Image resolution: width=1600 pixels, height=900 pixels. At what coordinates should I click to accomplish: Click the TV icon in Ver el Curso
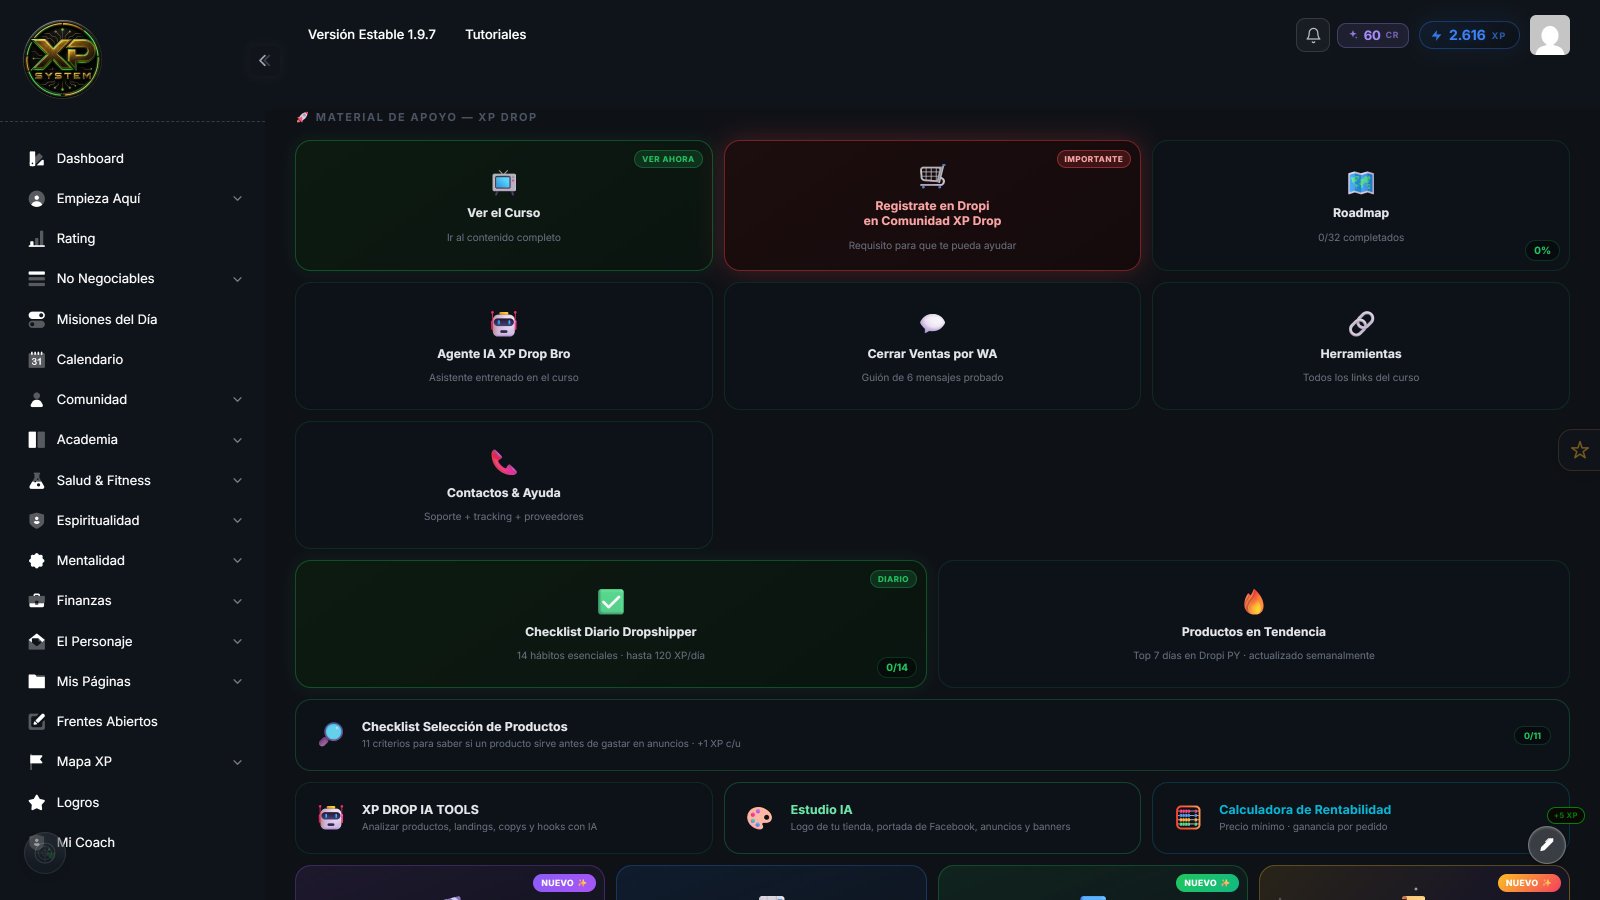tap(504, 182)
